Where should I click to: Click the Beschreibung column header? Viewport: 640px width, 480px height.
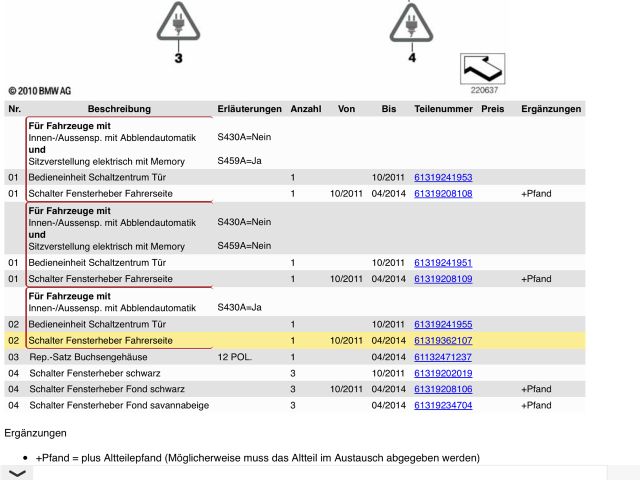[x=119, y=108]
